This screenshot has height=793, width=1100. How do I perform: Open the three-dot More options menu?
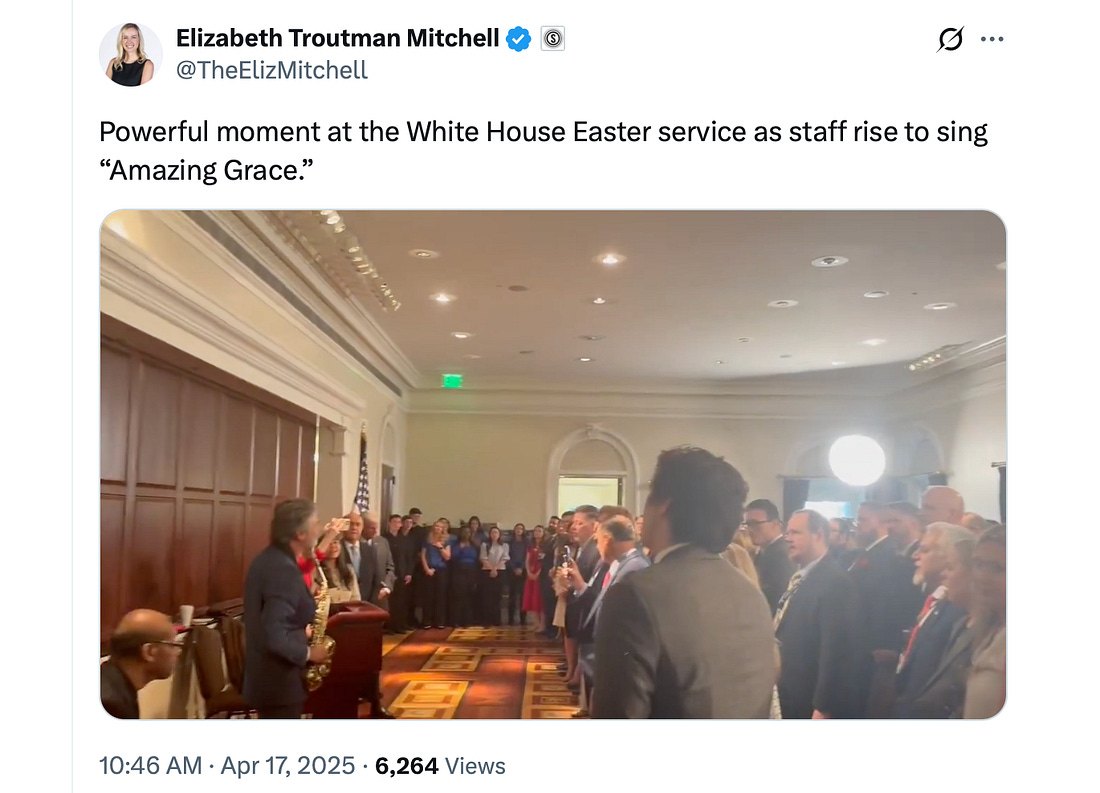992,39
